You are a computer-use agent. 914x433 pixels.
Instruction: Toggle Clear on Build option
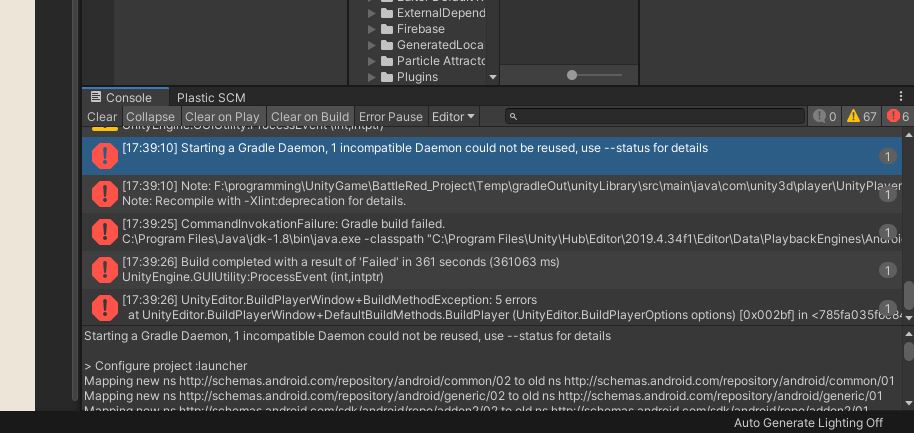310,117
